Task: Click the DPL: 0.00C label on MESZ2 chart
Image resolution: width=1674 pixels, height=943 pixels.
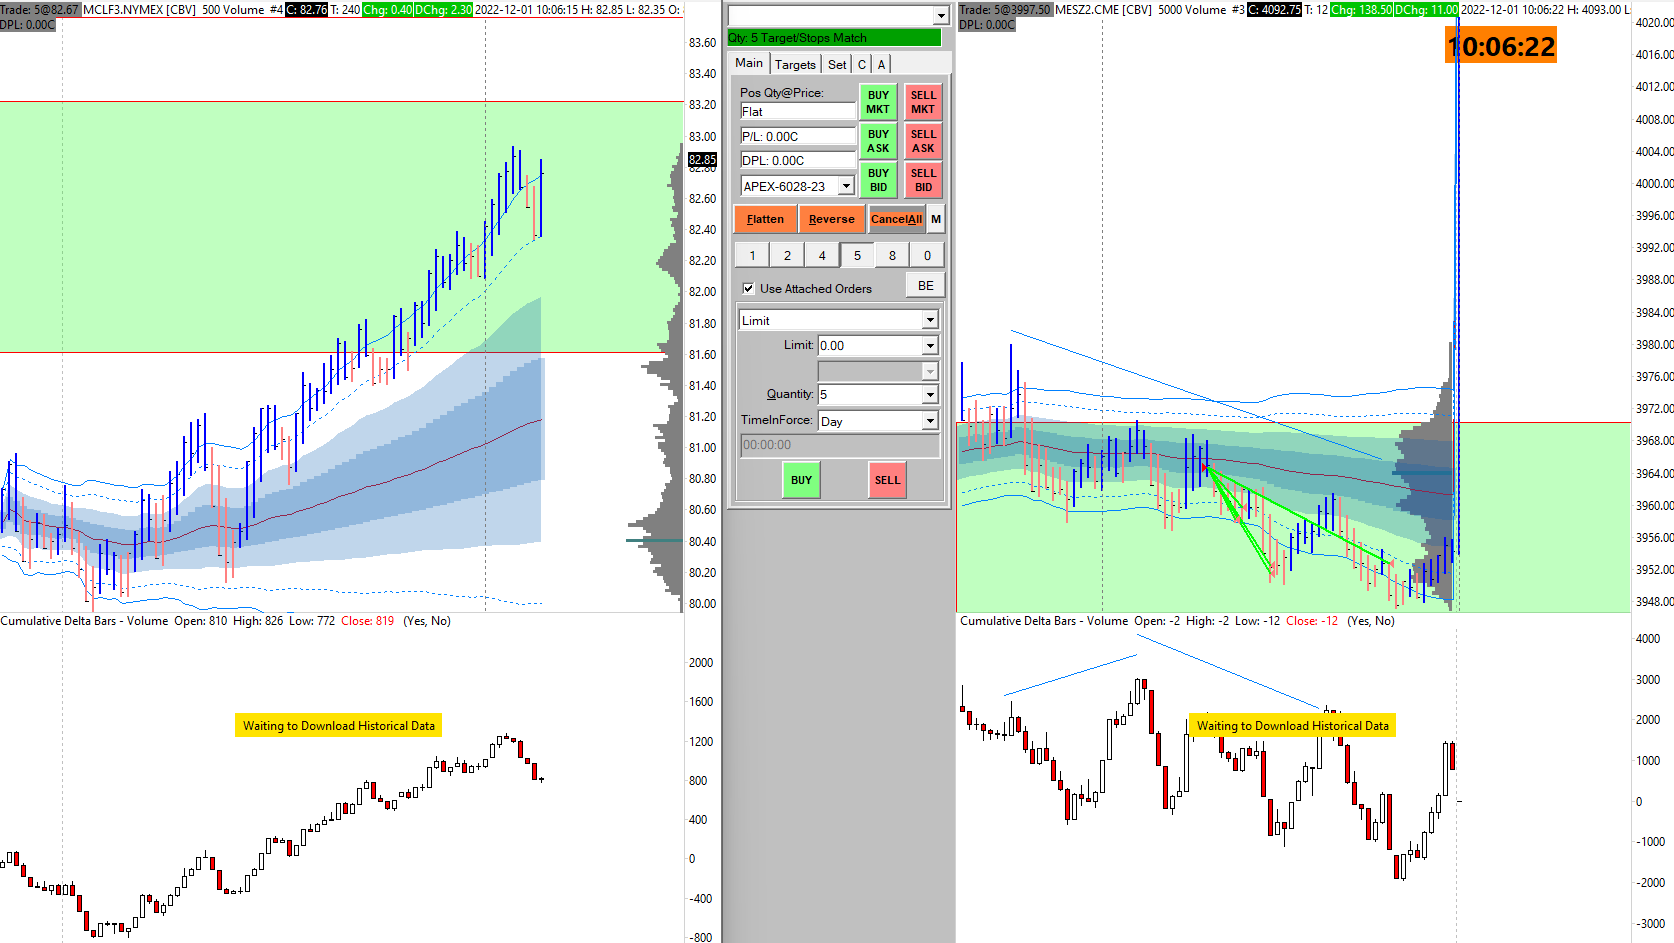Action: tap(987, 25)
